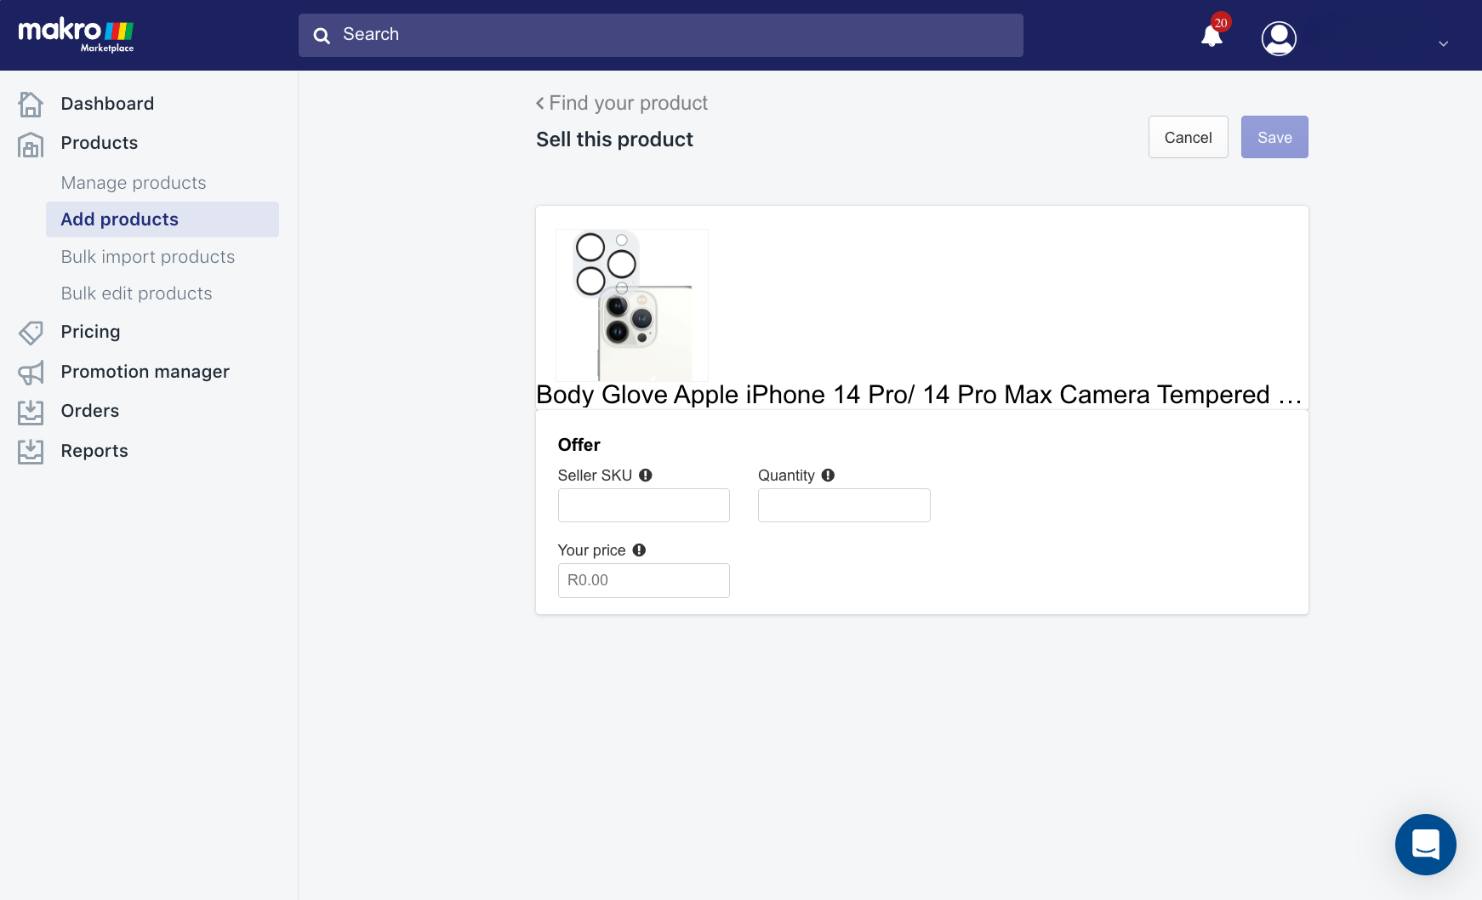This screenshot has width=1482, height=900.
Task: Click the Cancel button
Action: (1188, 137)
